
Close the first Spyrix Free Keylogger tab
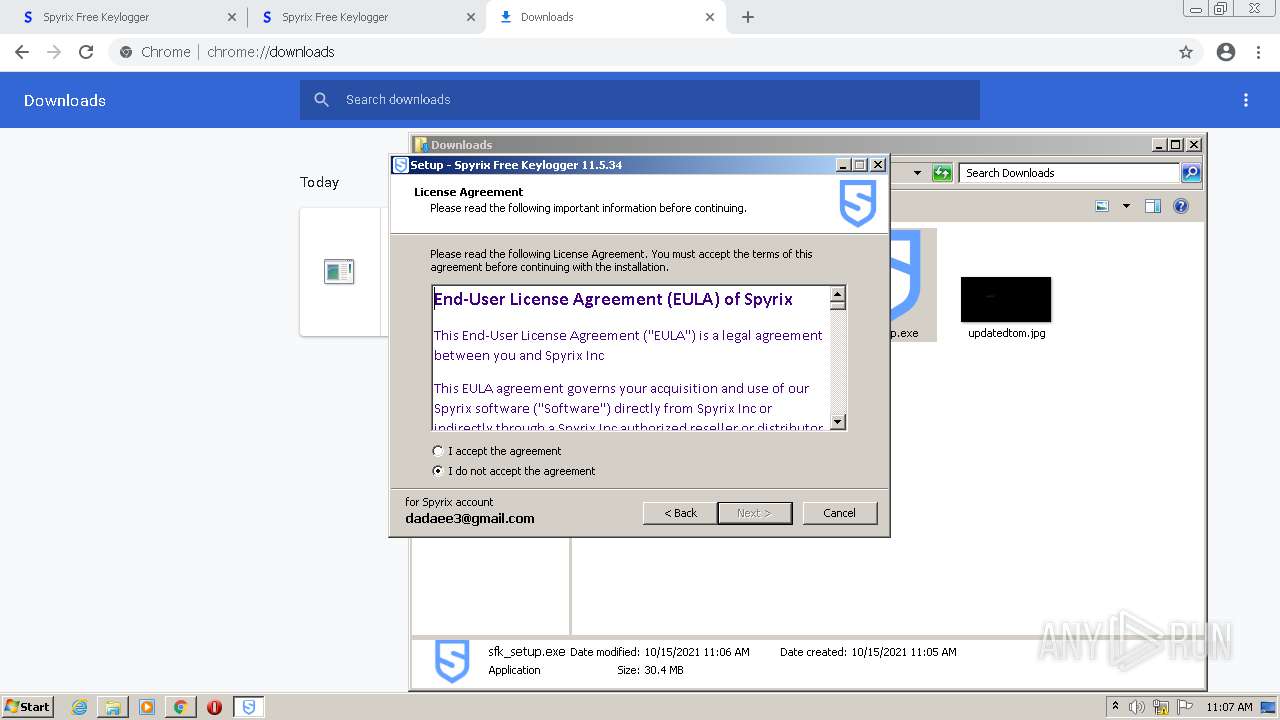tap(232, 17)
